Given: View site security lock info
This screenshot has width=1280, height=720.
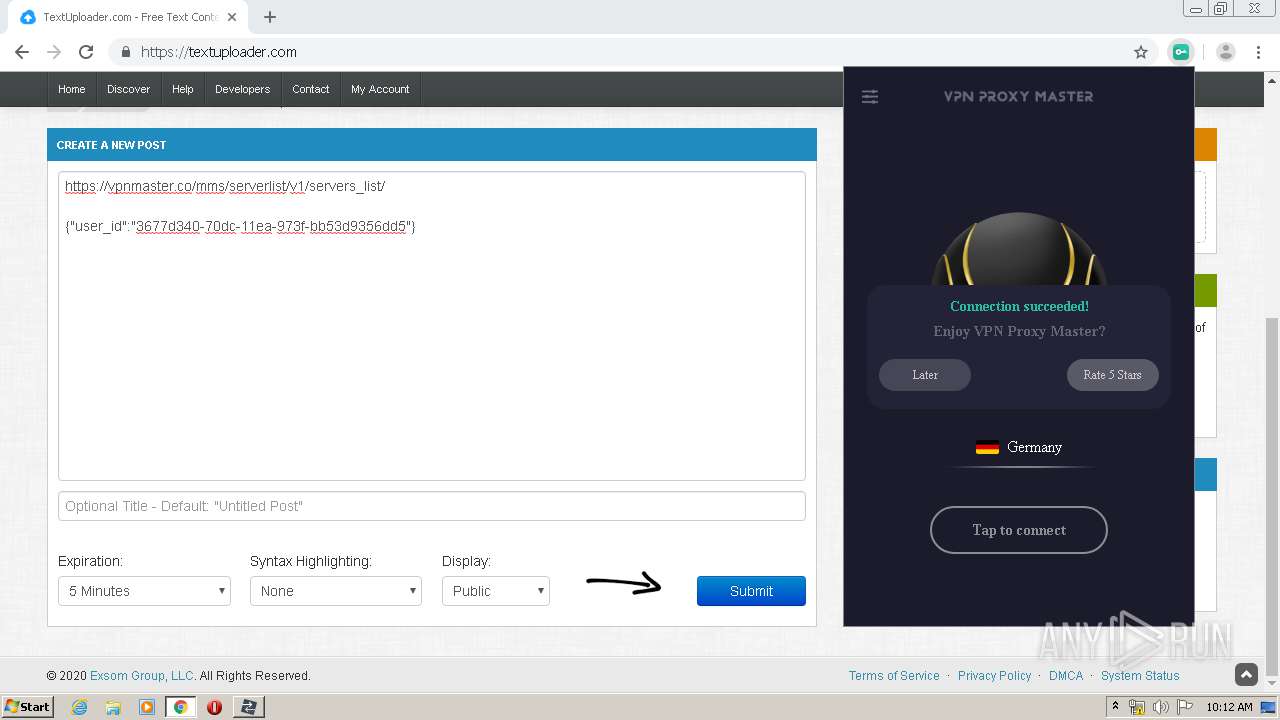Looking at the screenshot, I should 126,52.
